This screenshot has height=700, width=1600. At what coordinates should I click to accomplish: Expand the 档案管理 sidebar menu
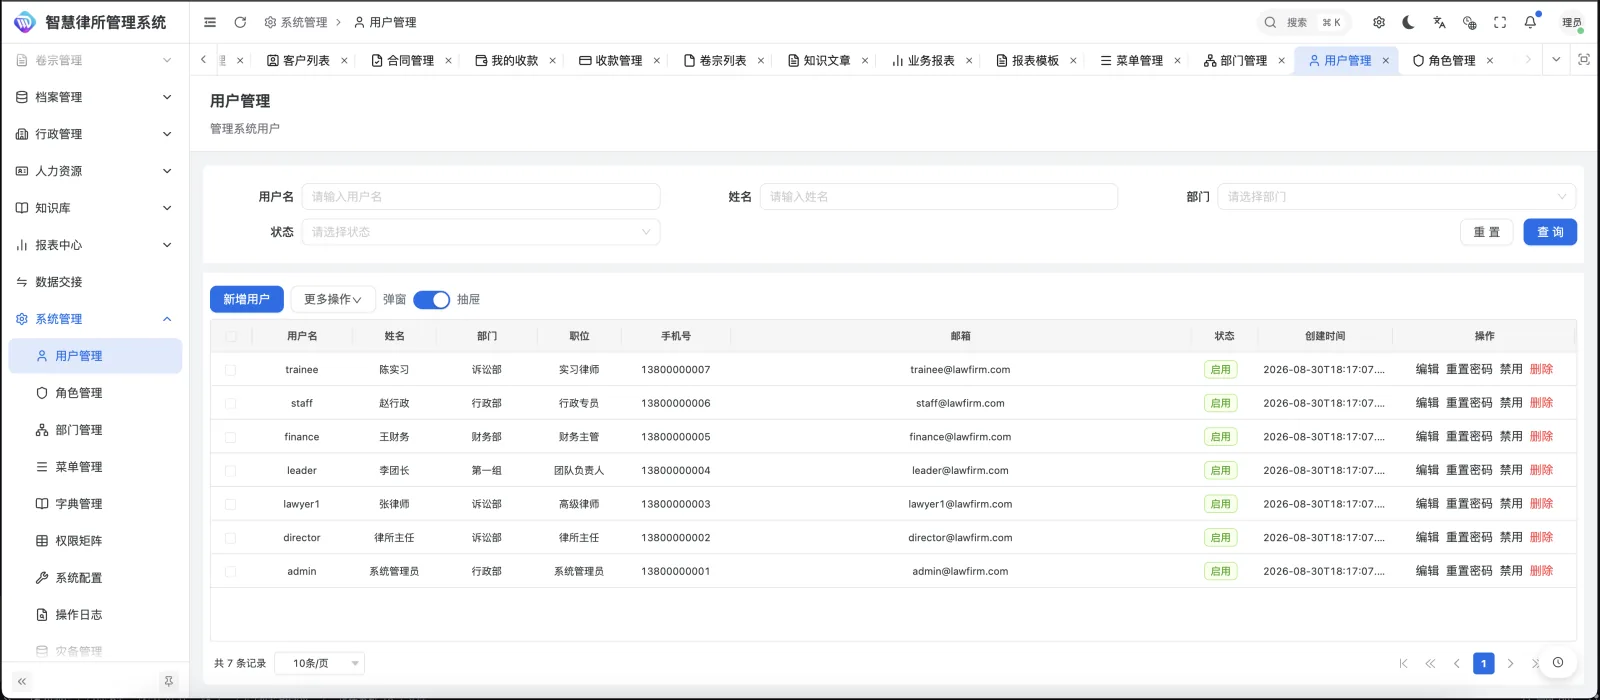point(95,97)
